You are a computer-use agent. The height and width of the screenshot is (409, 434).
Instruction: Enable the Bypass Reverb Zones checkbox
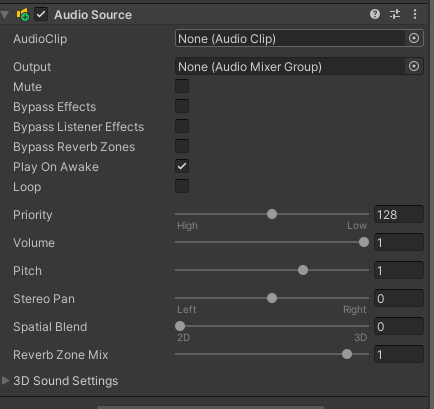tap(182, 146)
